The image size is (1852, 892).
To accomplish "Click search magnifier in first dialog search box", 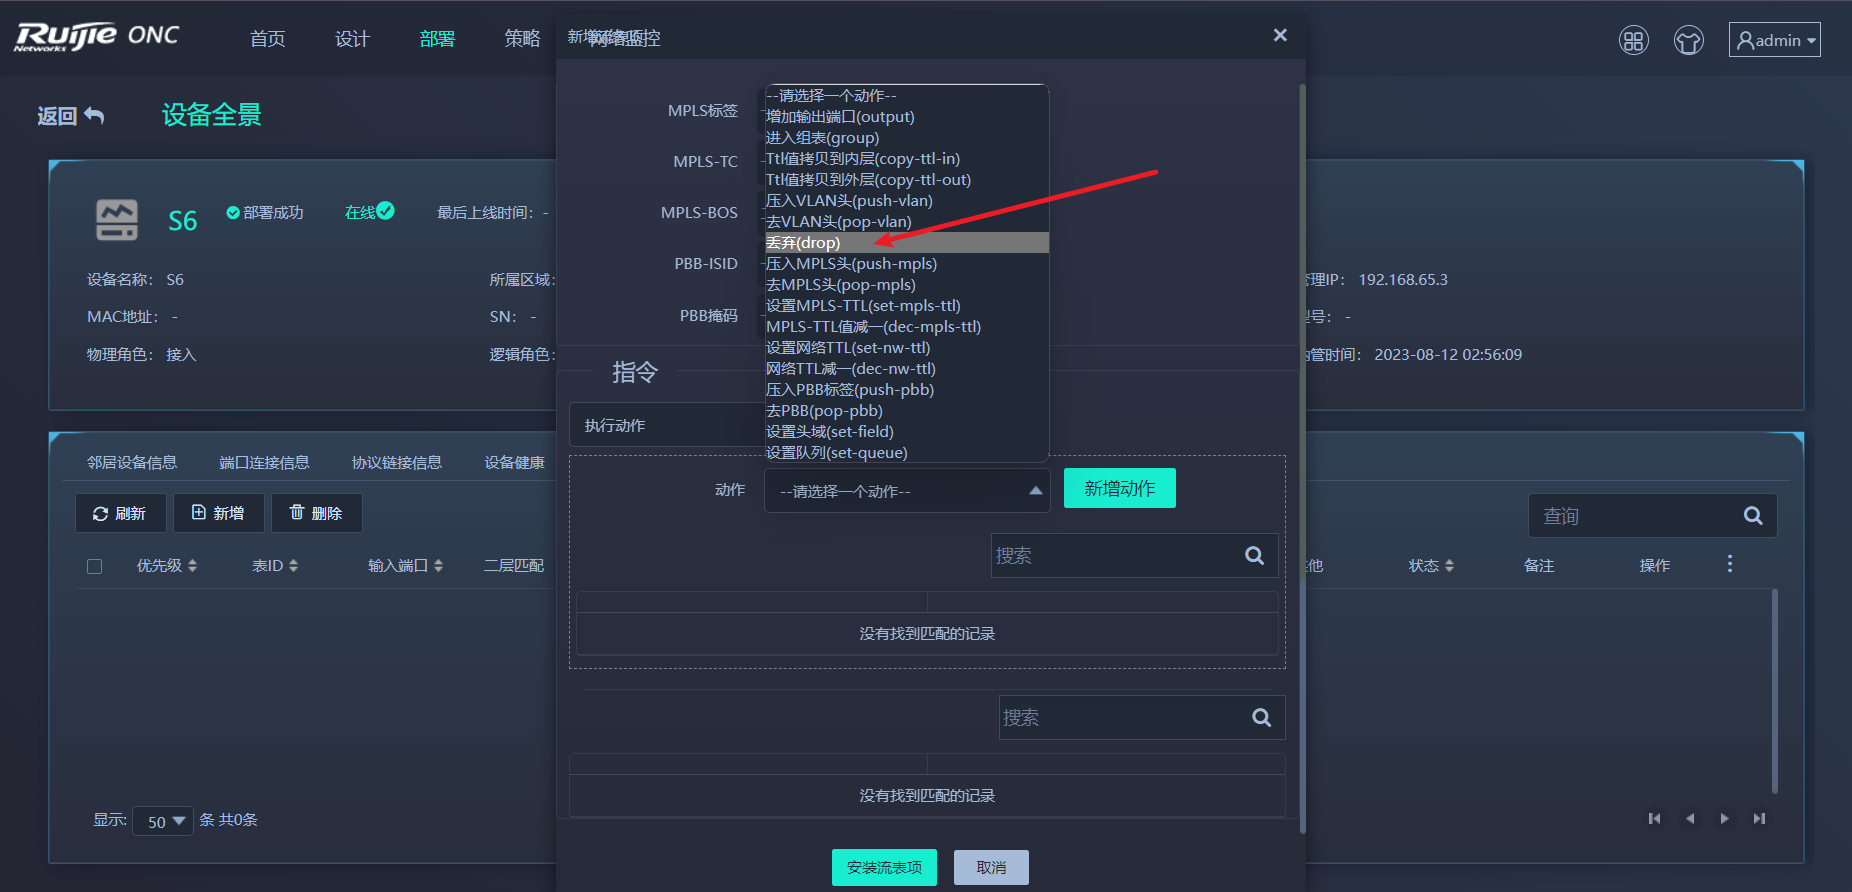I will 1254,555.
